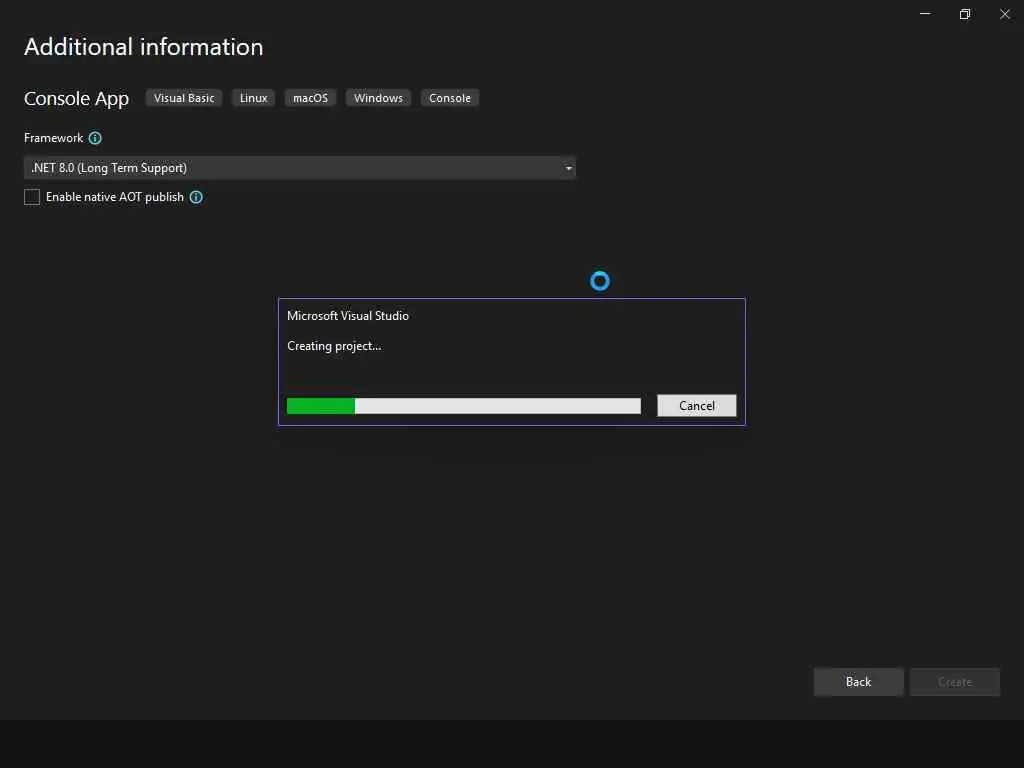Minimize the window
The image size is (1024, 768).
pos(925,14)
